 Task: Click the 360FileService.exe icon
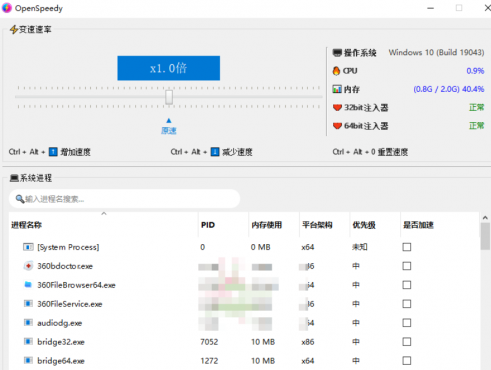click(x=28, y=304)
